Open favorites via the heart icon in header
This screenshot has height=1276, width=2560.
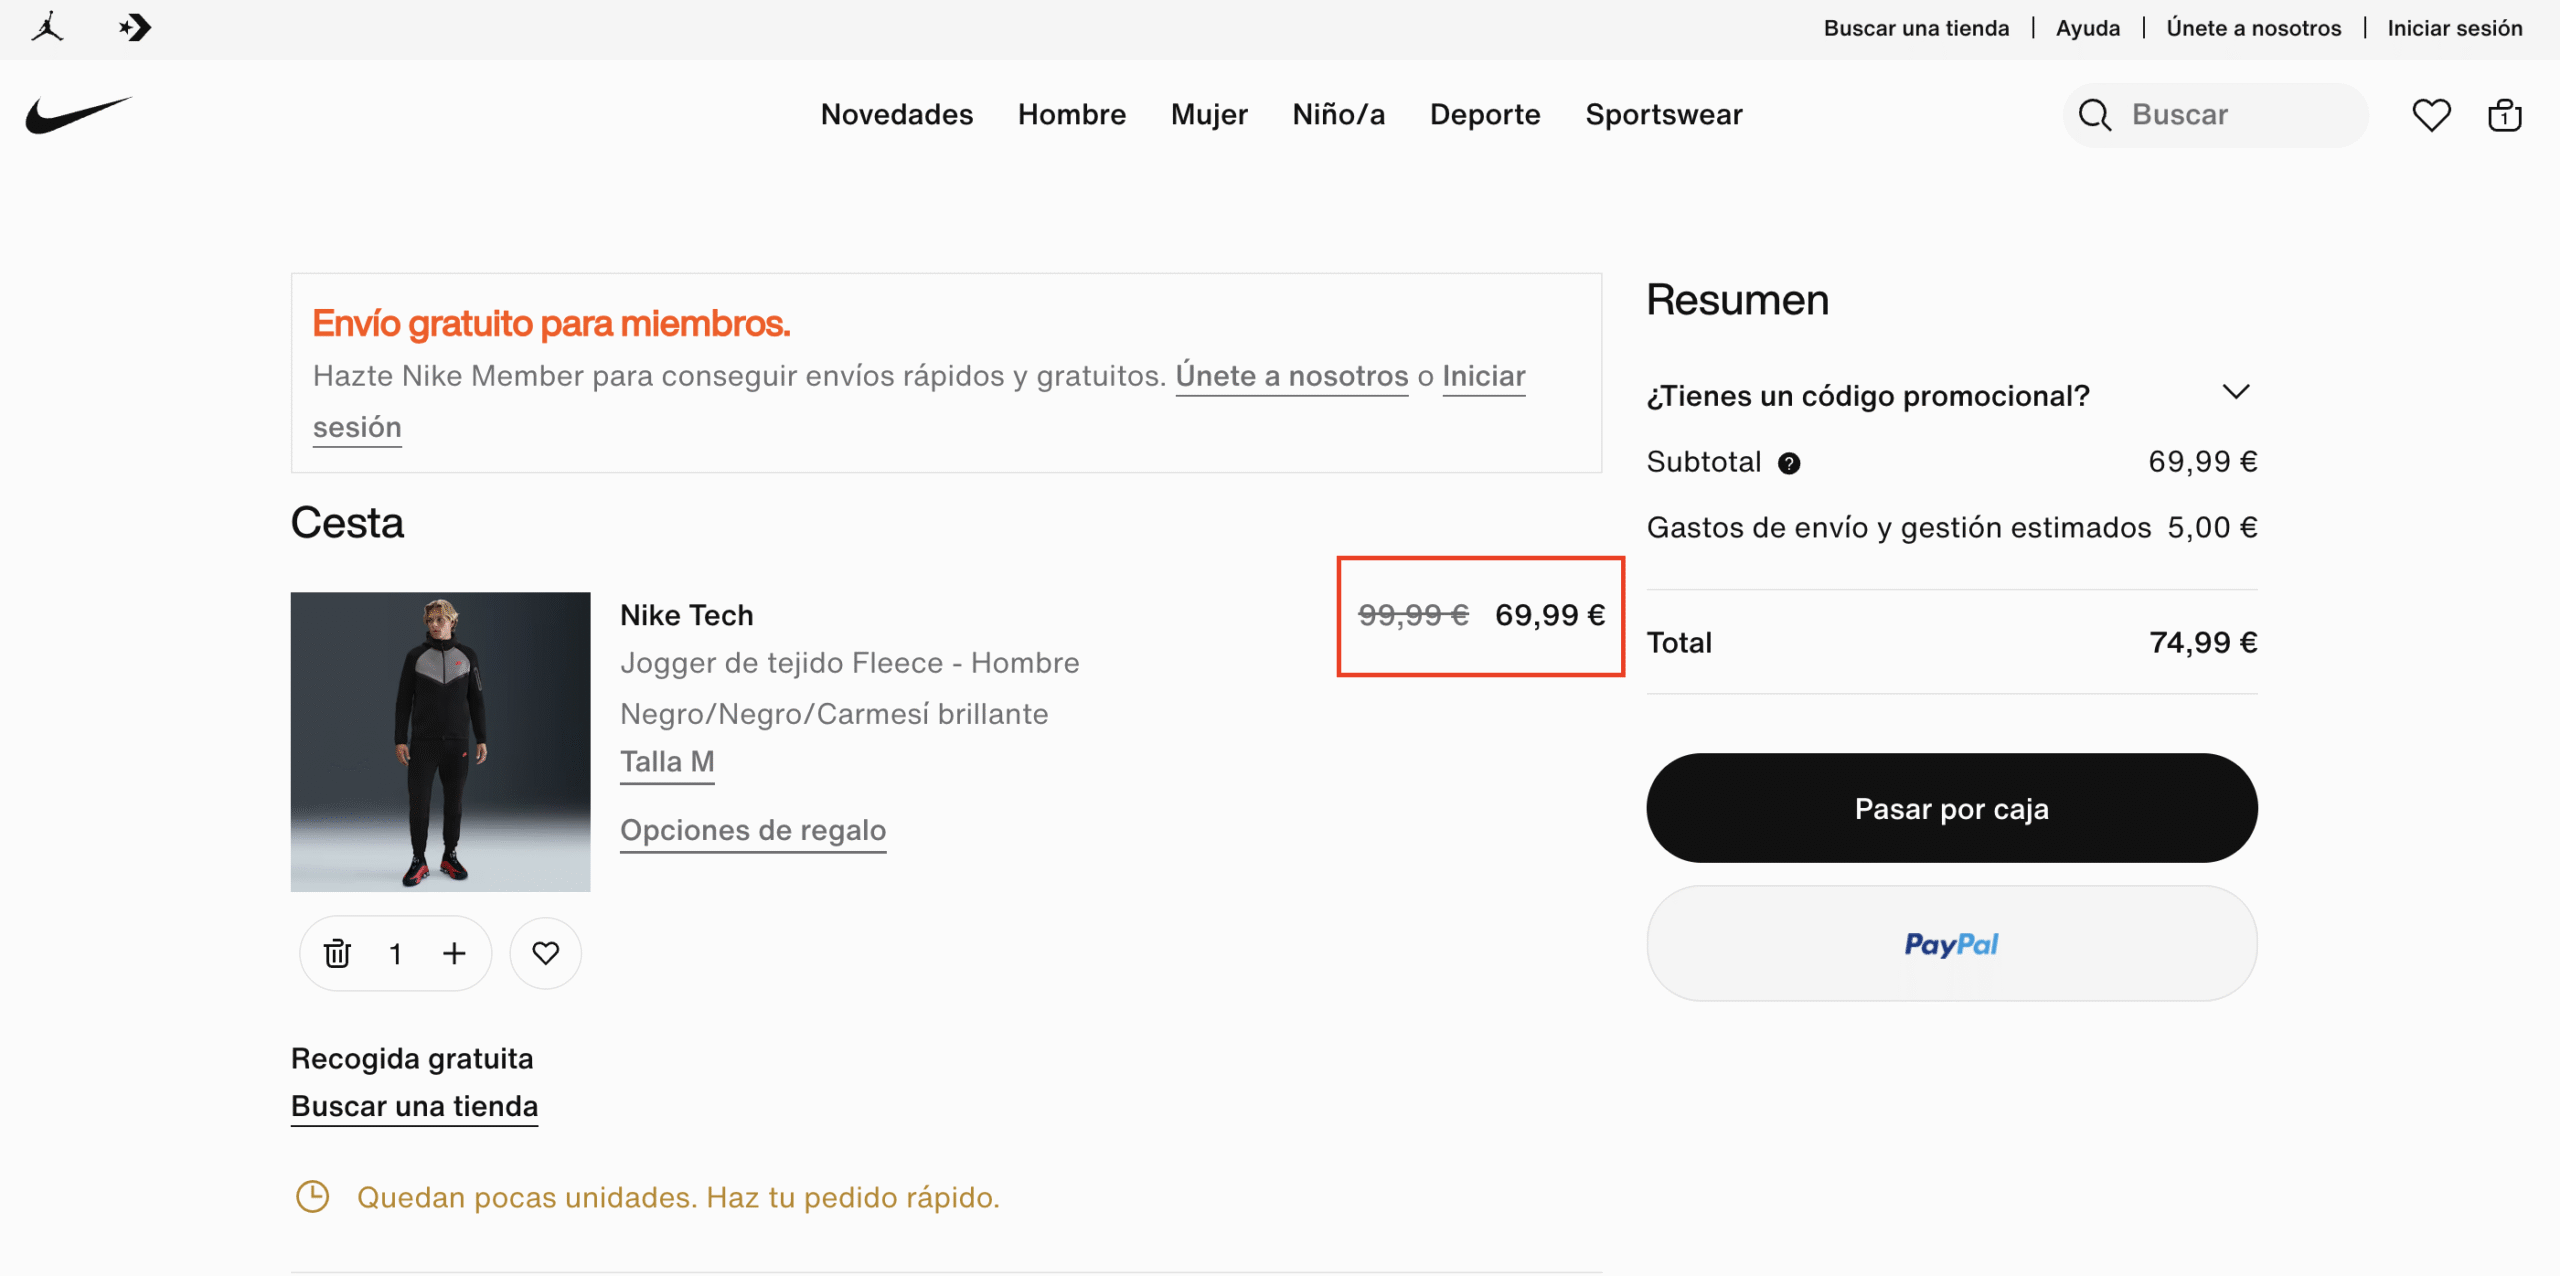pyautogui.click(x=2430, y=114)
